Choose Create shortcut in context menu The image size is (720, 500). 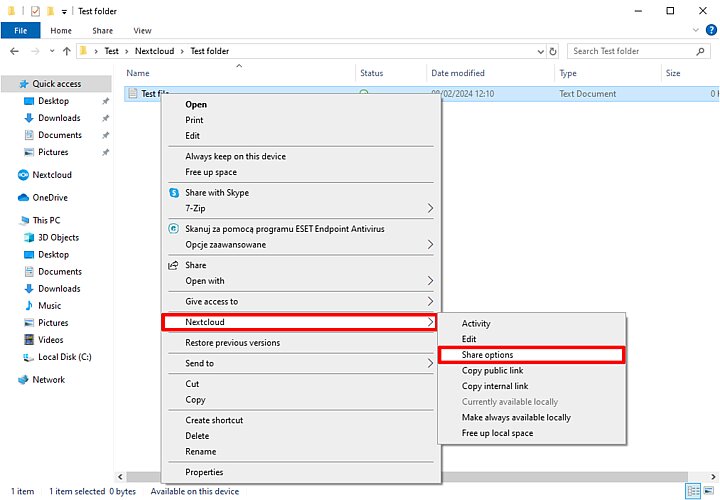[x=301, y=421]
